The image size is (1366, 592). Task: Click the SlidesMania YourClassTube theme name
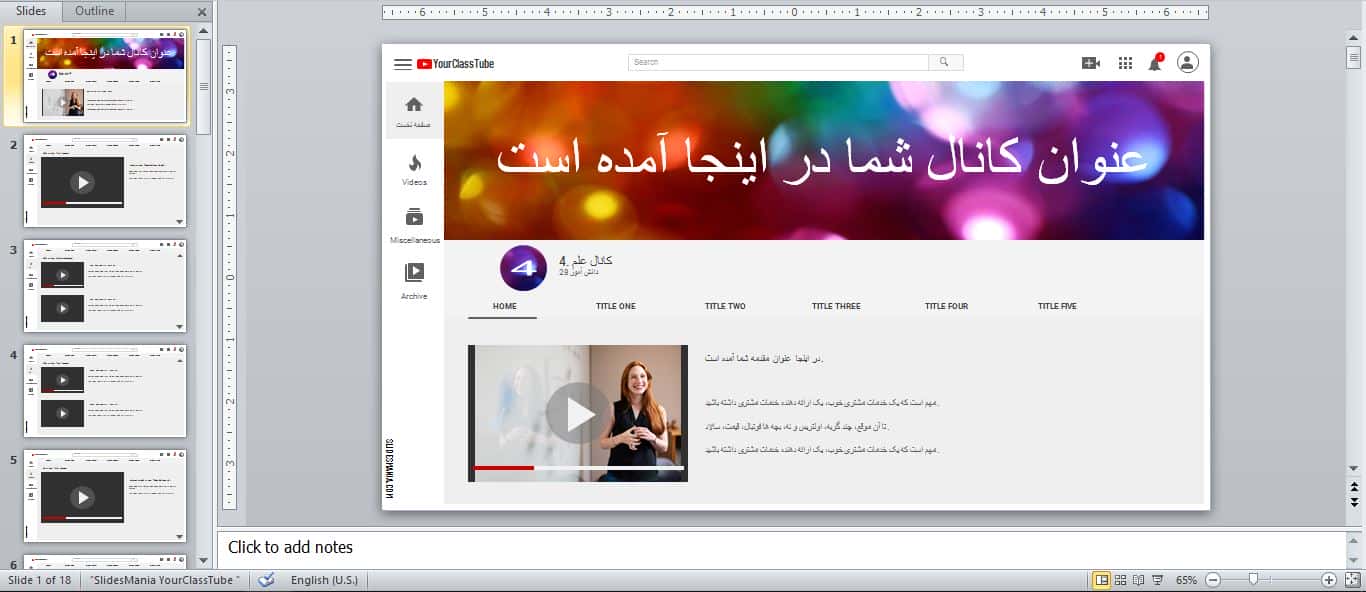165,580
